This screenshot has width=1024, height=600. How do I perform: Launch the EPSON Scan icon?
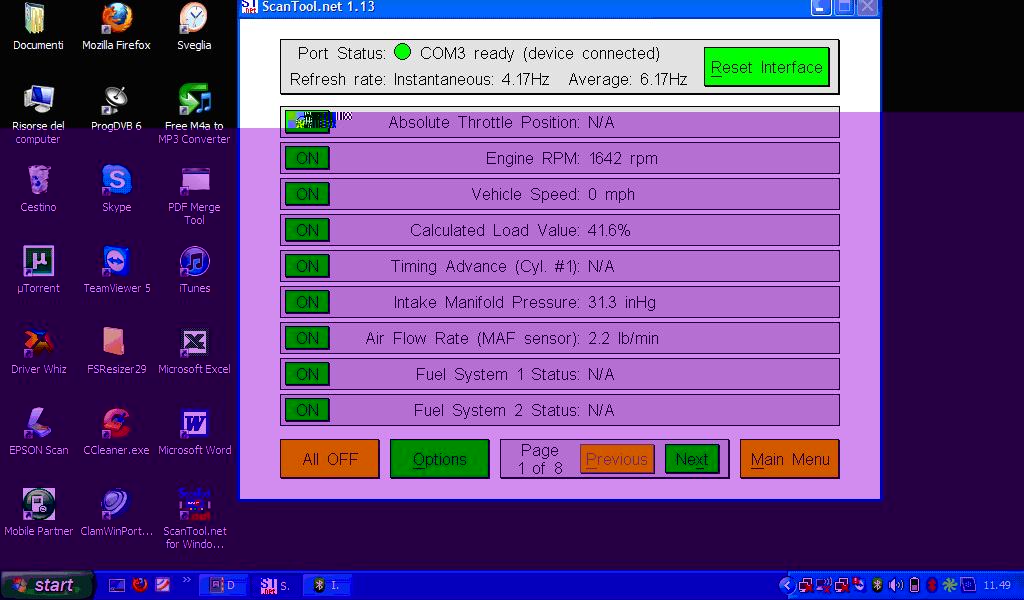pos(38,432)
